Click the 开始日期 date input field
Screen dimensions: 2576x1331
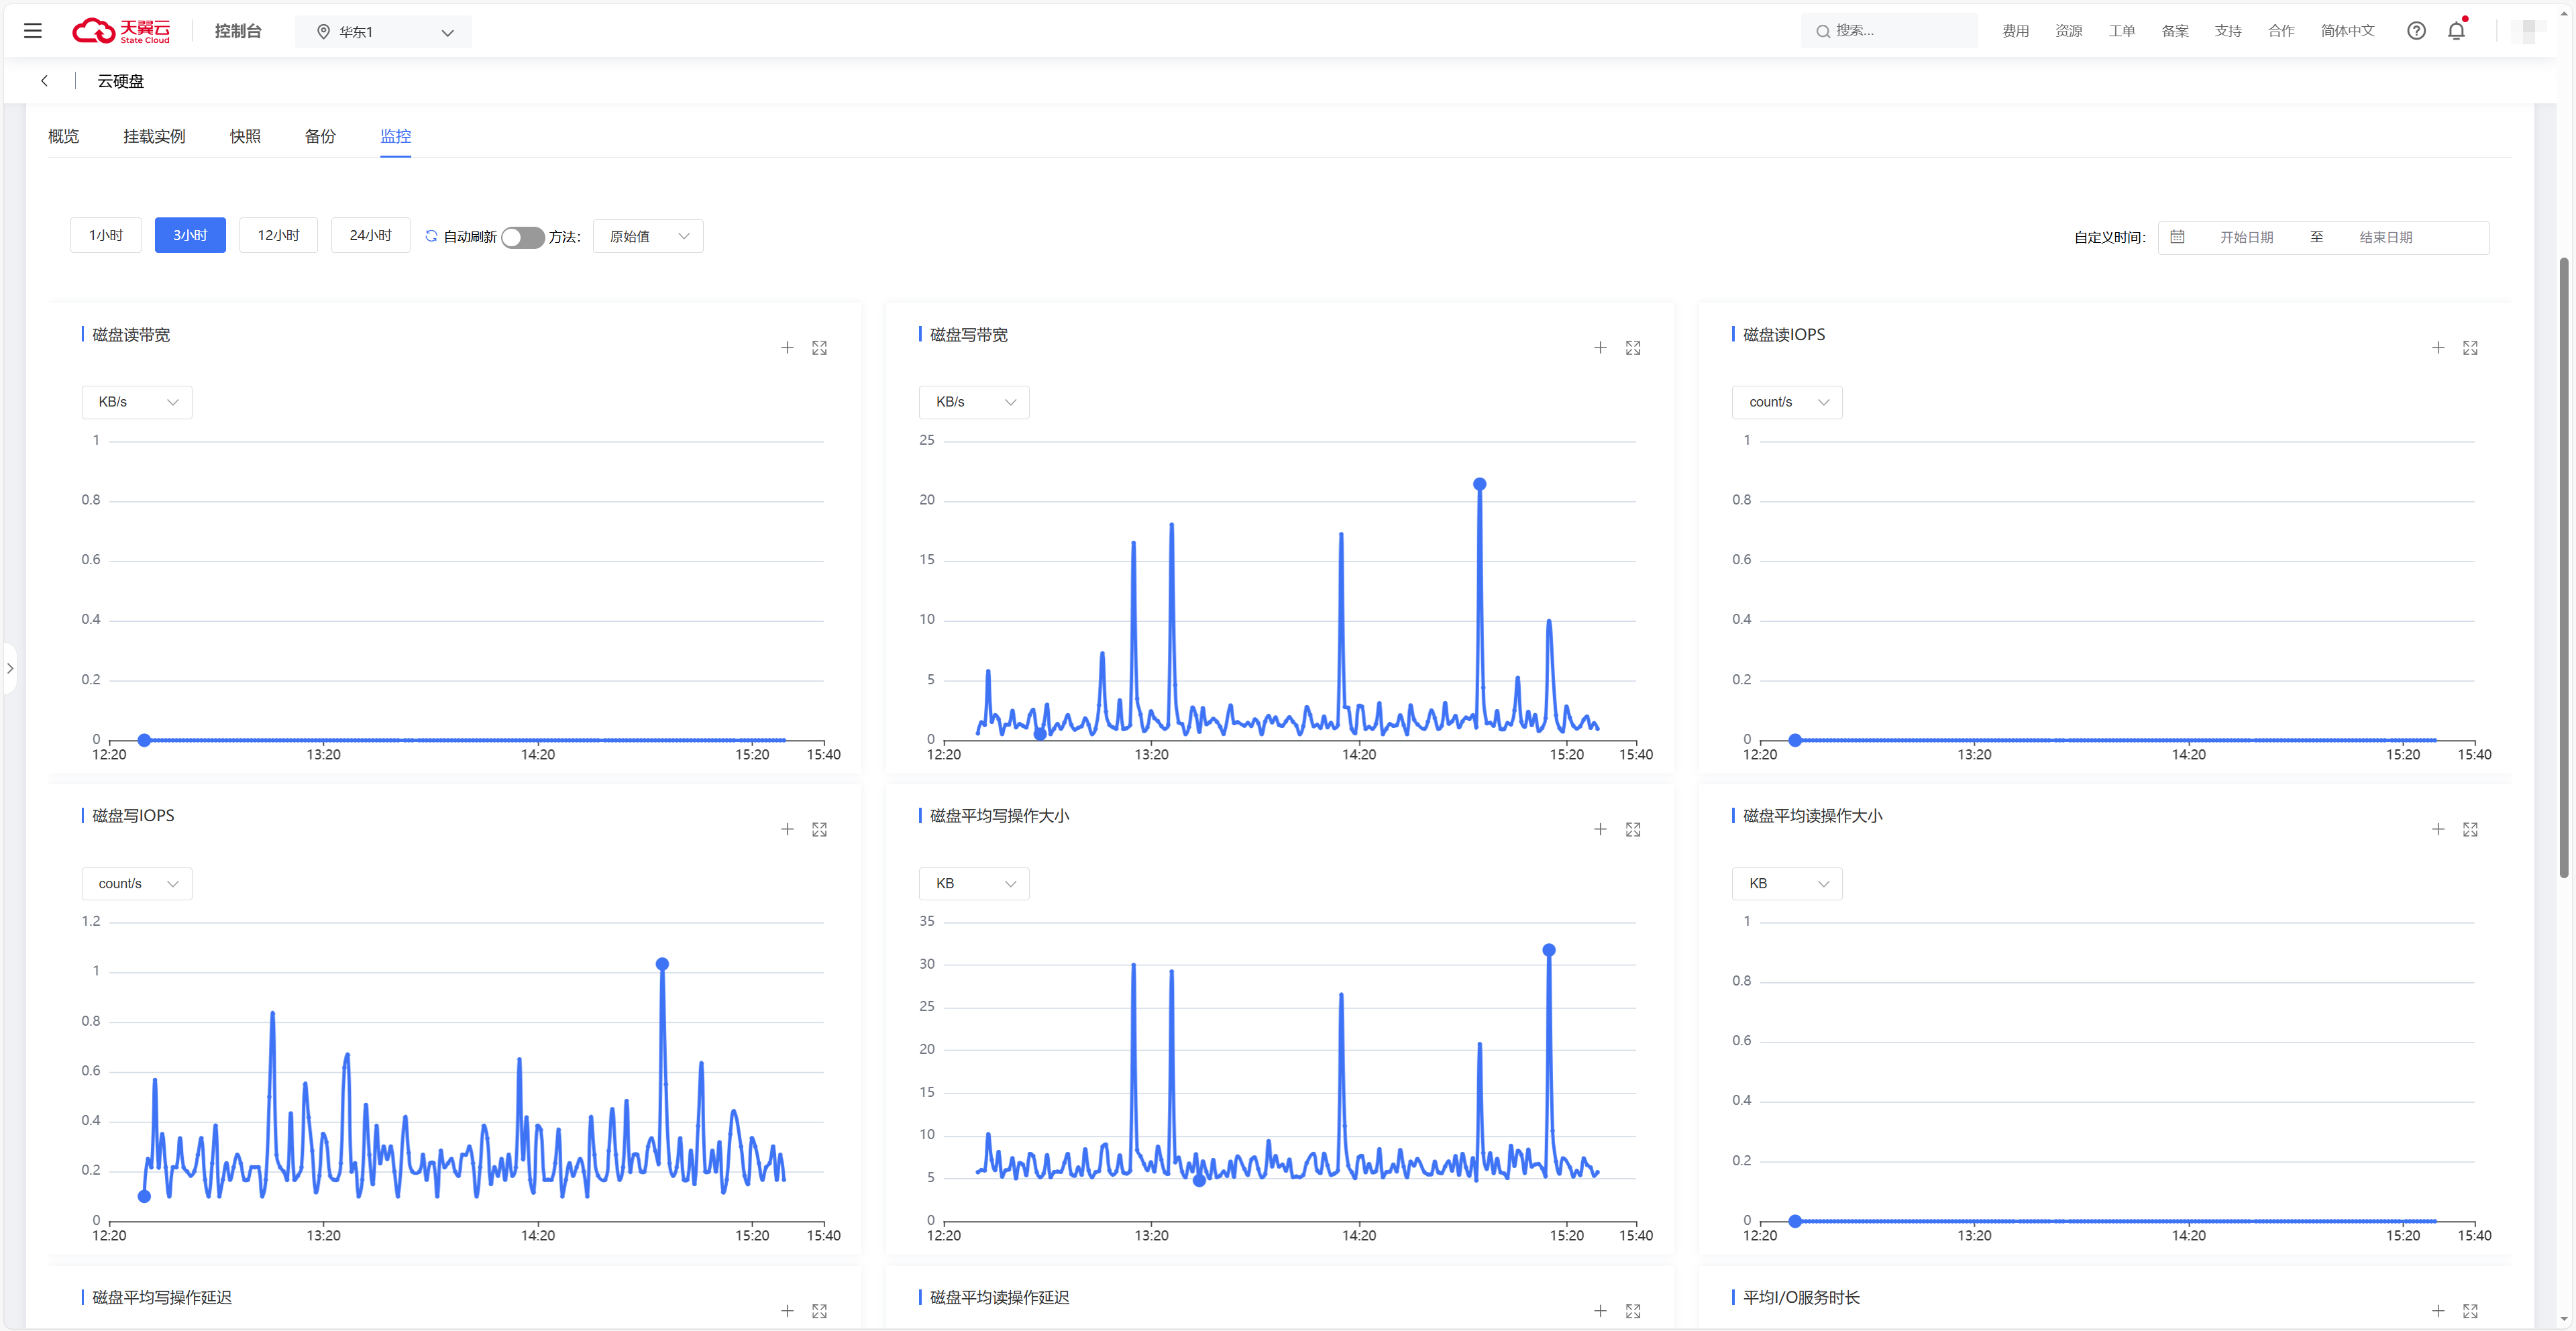(2246, 237)
